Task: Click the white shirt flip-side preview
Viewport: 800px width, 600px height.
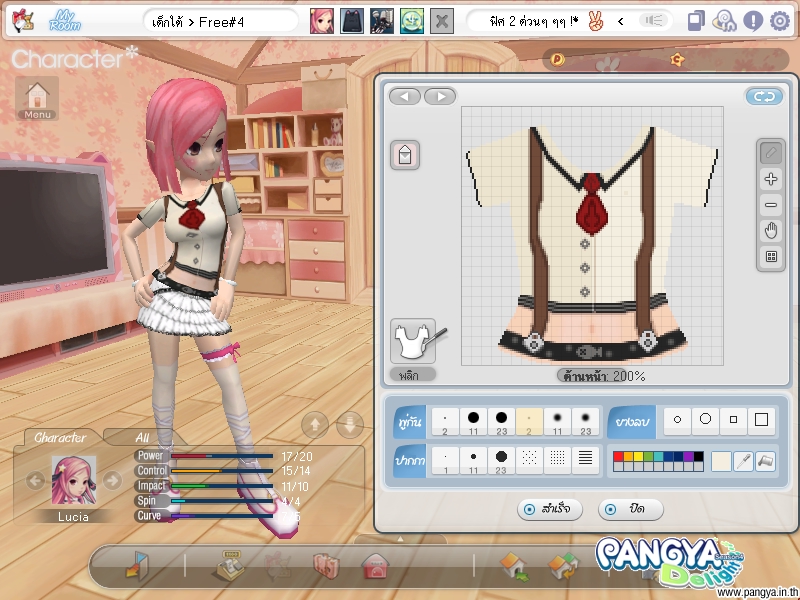Action: coord(414,341)
